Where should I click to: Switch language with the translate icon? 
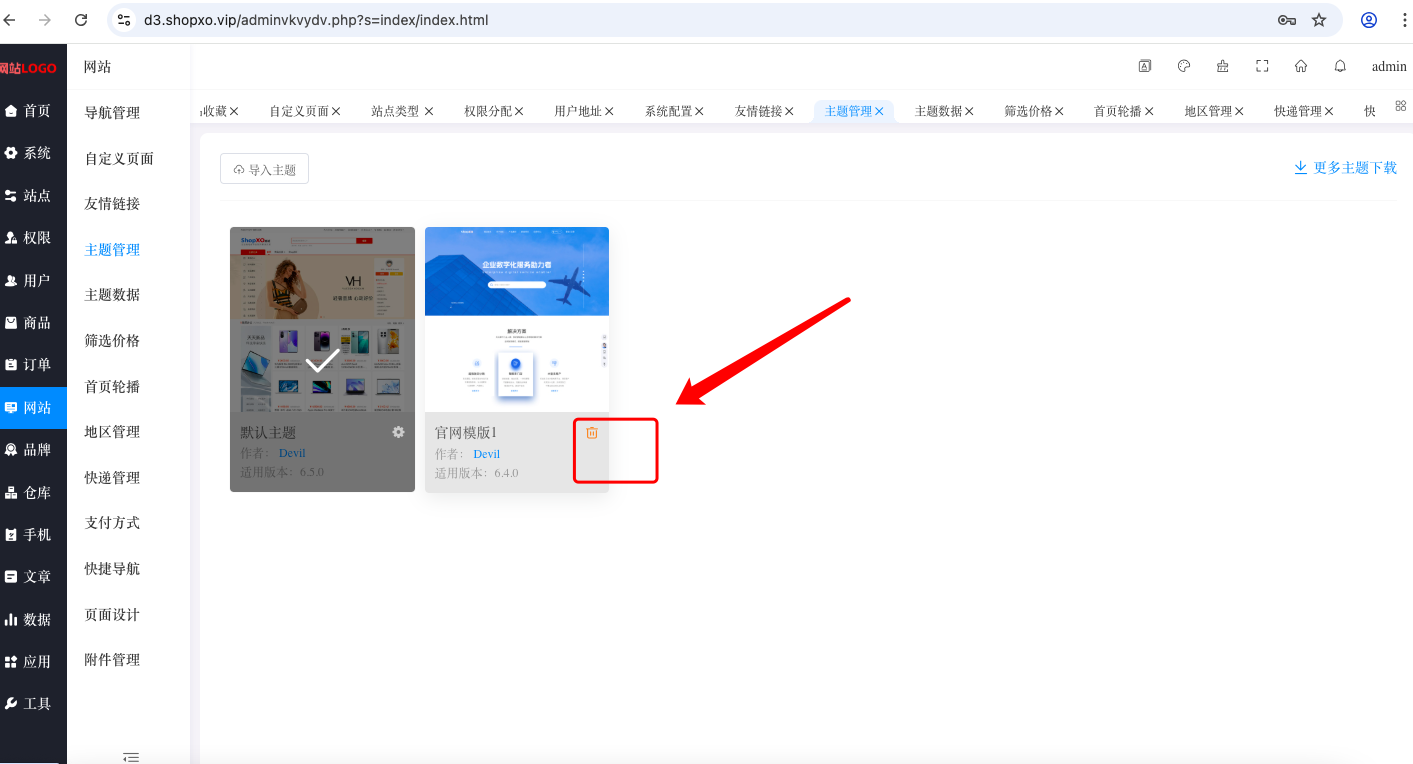[1145, 66]
